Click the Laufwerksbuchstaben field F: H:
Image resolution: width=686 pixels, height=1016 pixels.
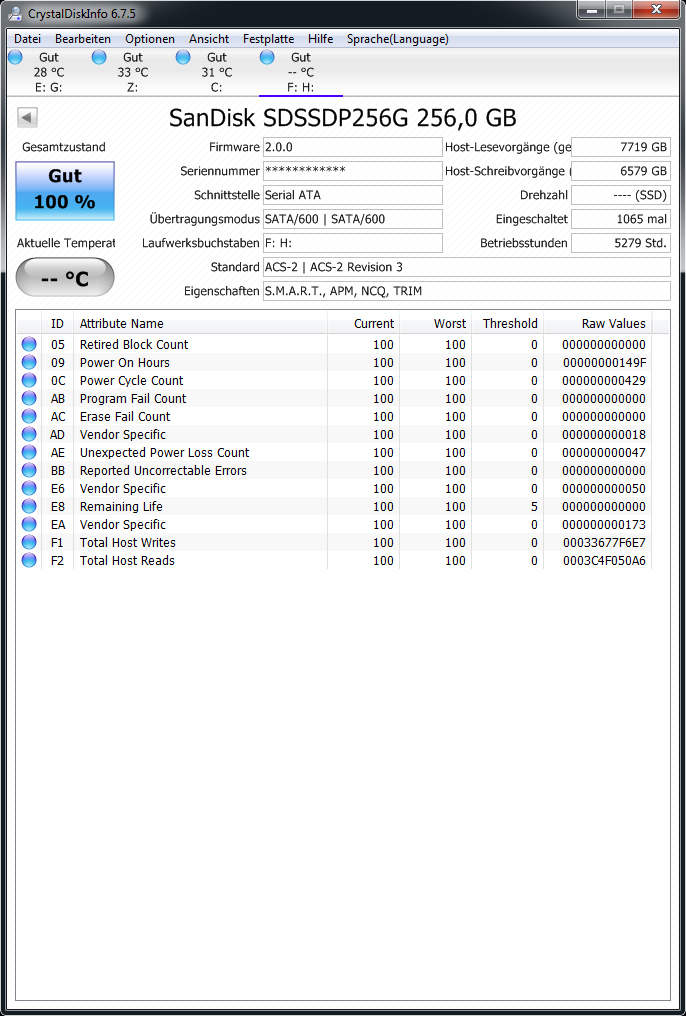coord(352,243)
